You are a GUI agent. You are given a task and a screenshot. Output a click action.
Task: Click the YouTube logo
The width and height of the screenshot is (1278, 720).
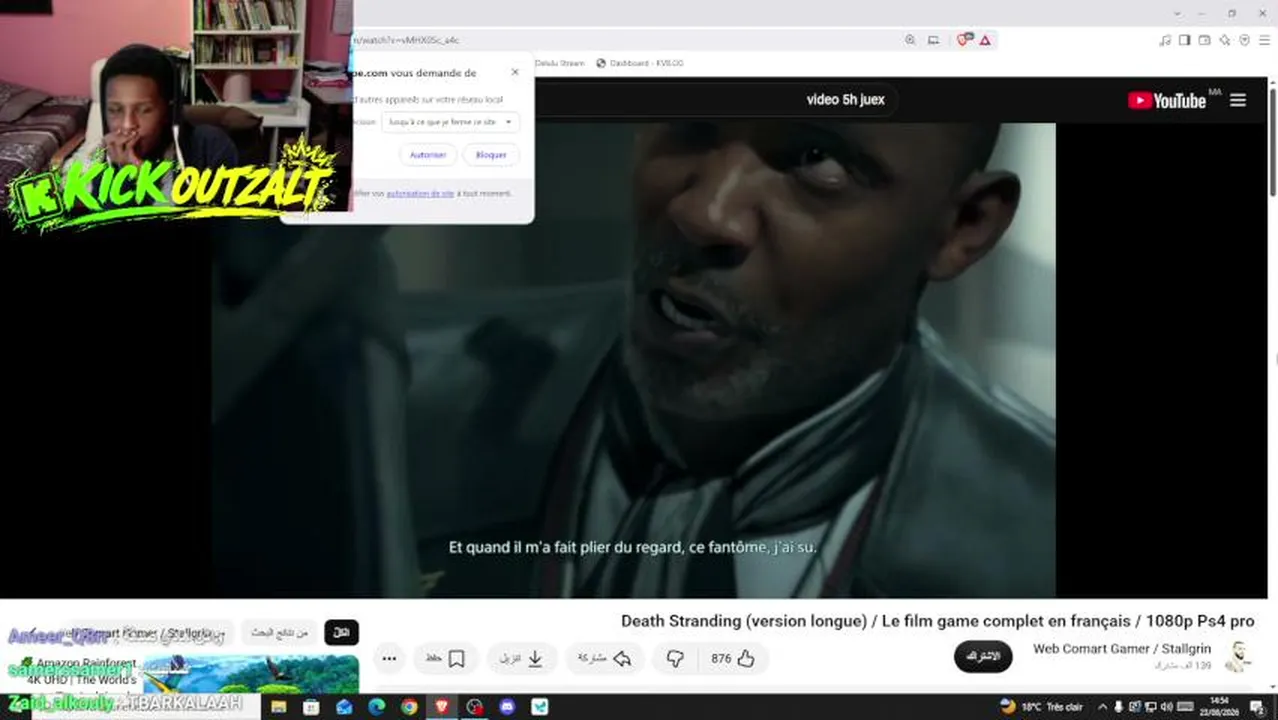coord(1167,100)
